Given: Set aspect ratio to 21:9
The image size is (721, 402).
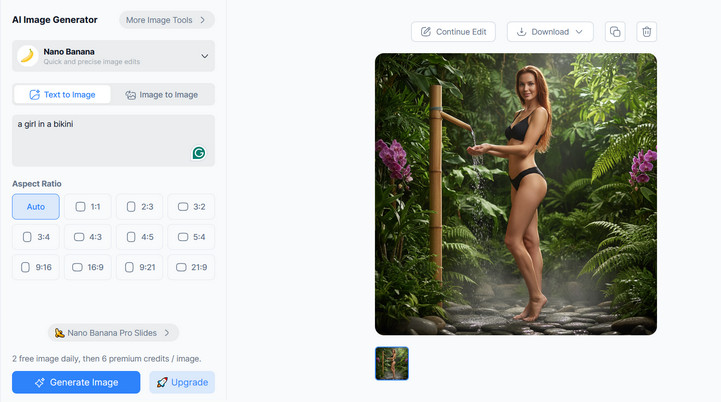Looking at the screenshot, I should click(x=191, y=267).
